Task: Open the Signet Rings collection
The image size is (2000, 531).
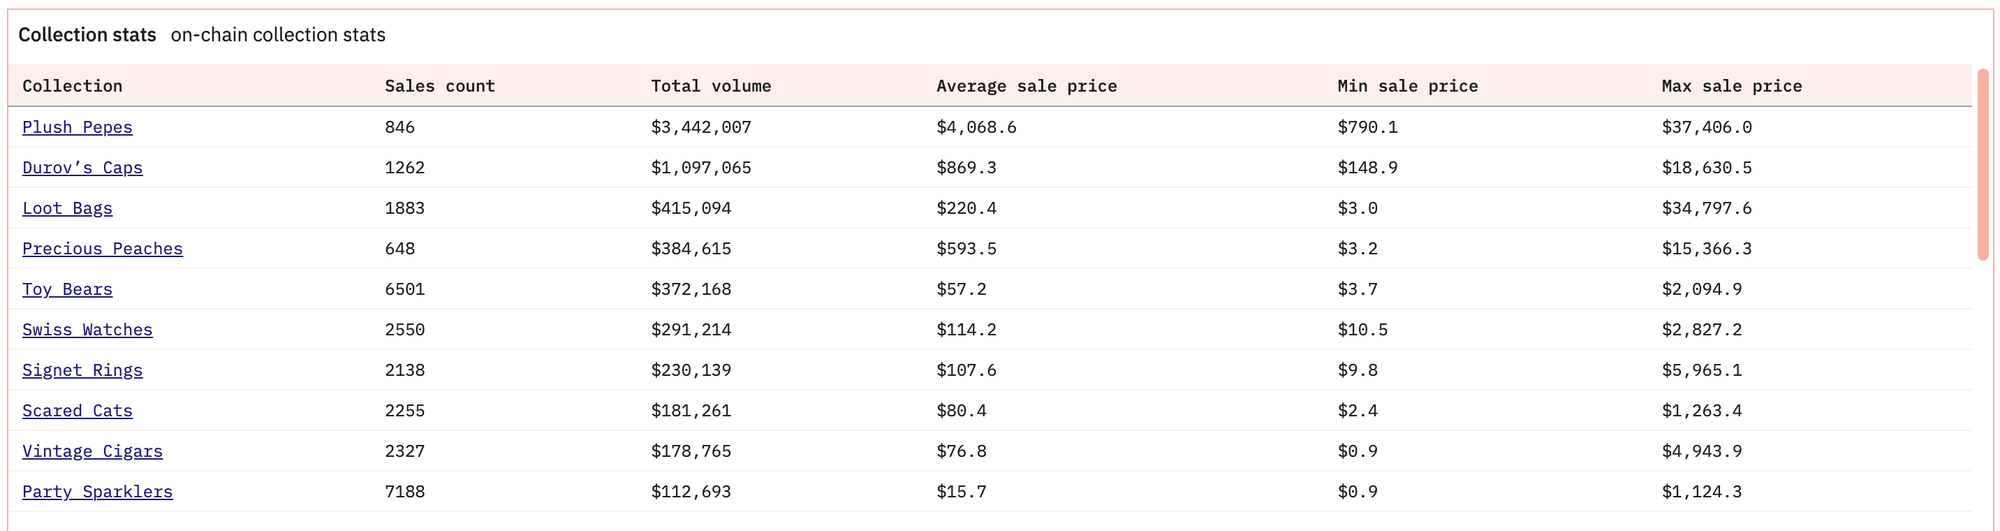Action: tap(82, 370)
